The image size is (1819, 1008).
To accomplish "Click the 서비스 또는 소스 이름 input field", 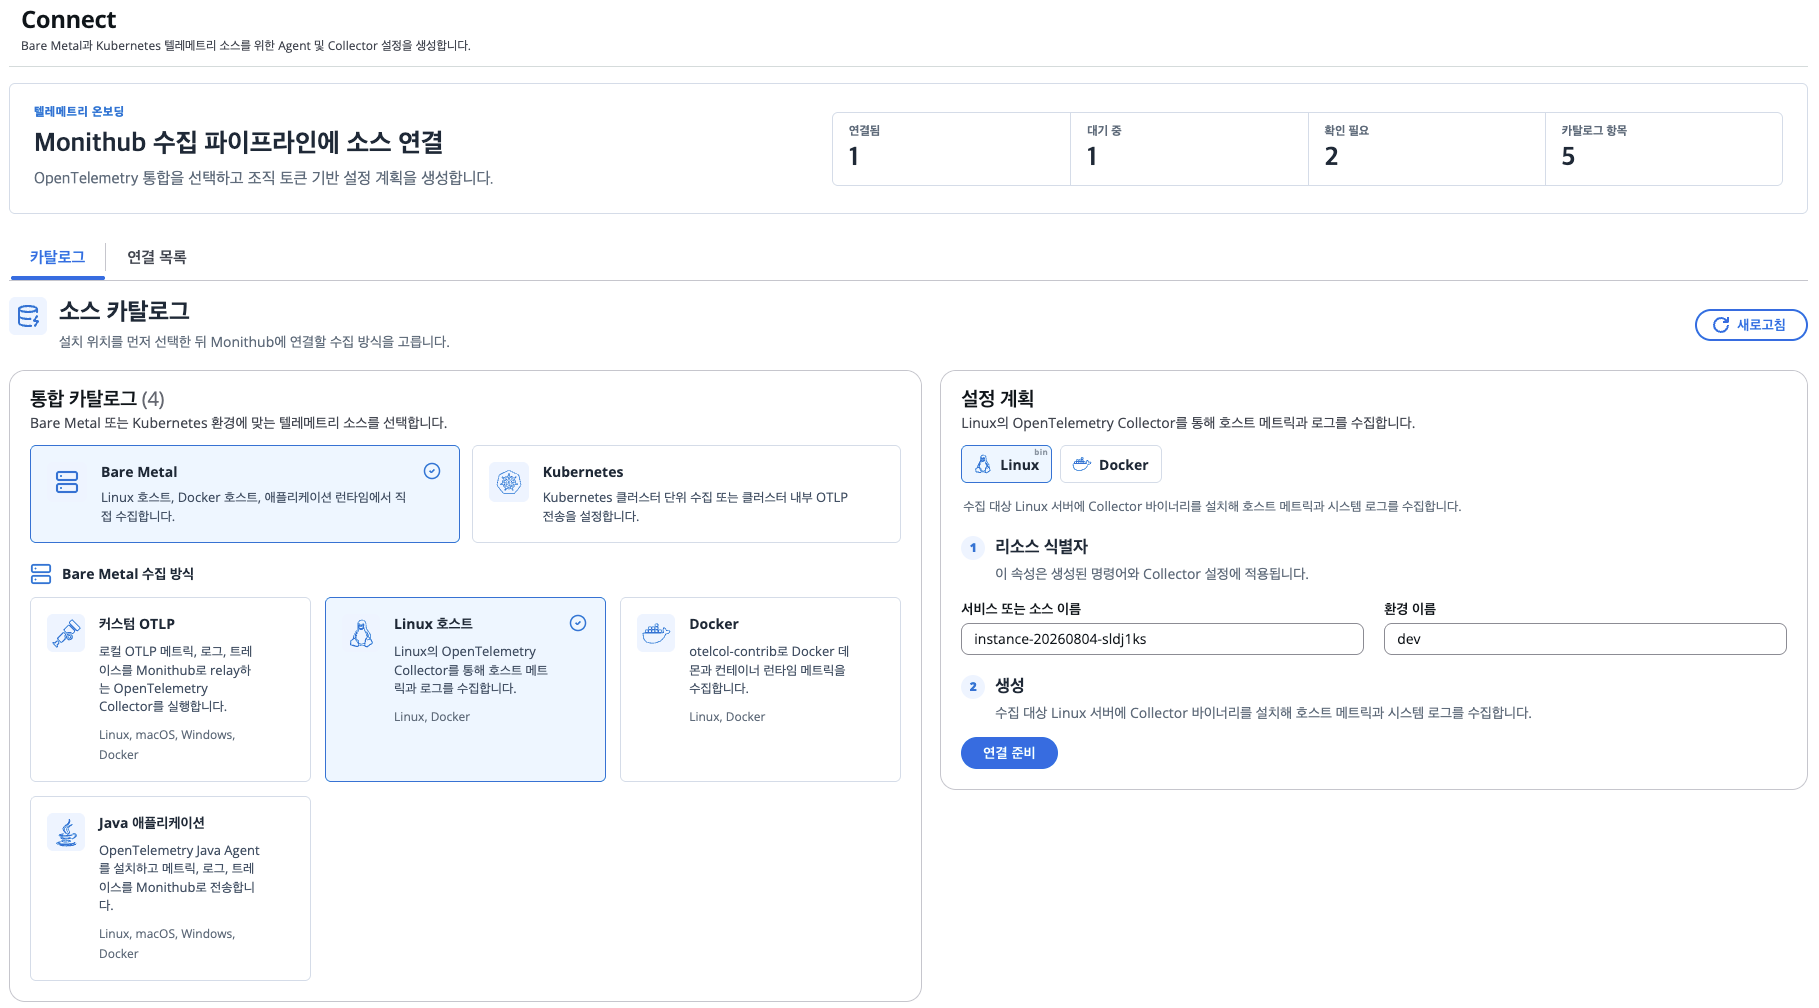I will [1162, 639].
